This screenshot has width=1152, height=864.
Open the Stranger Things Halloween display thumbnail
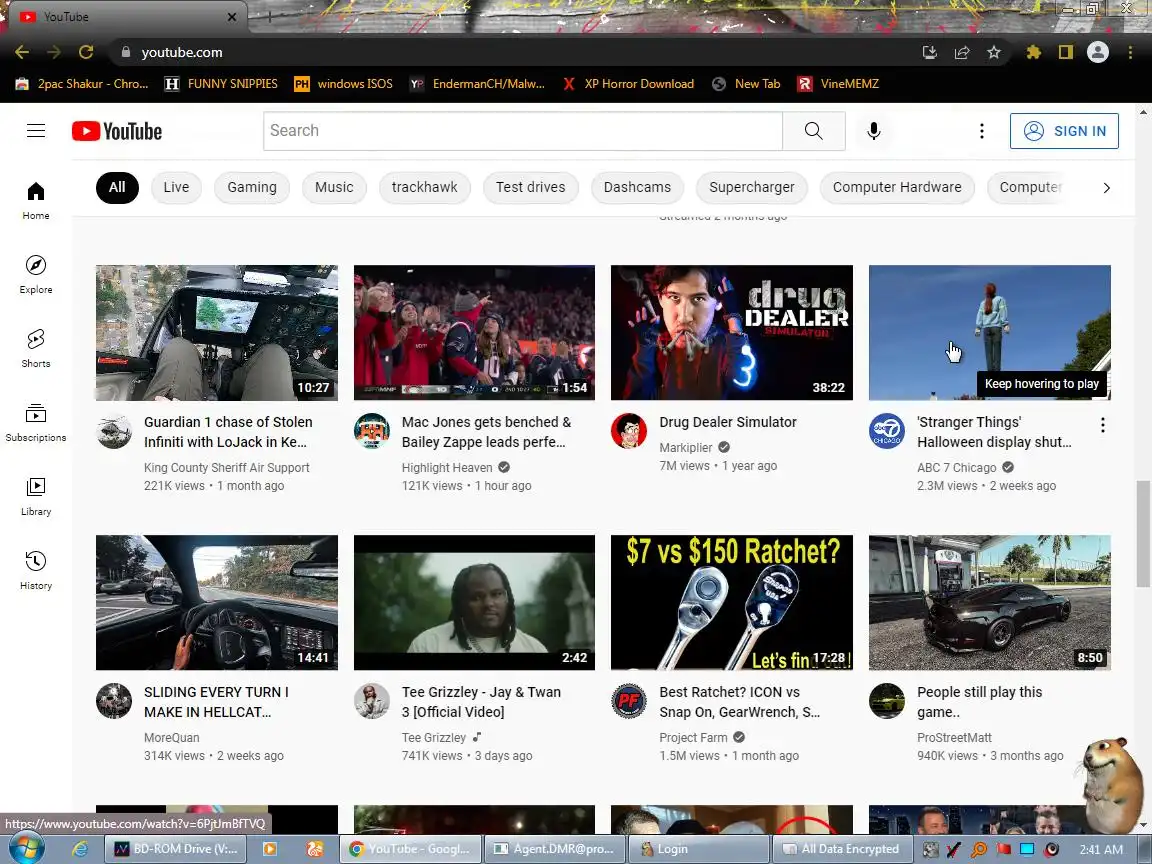coord(990,333)
